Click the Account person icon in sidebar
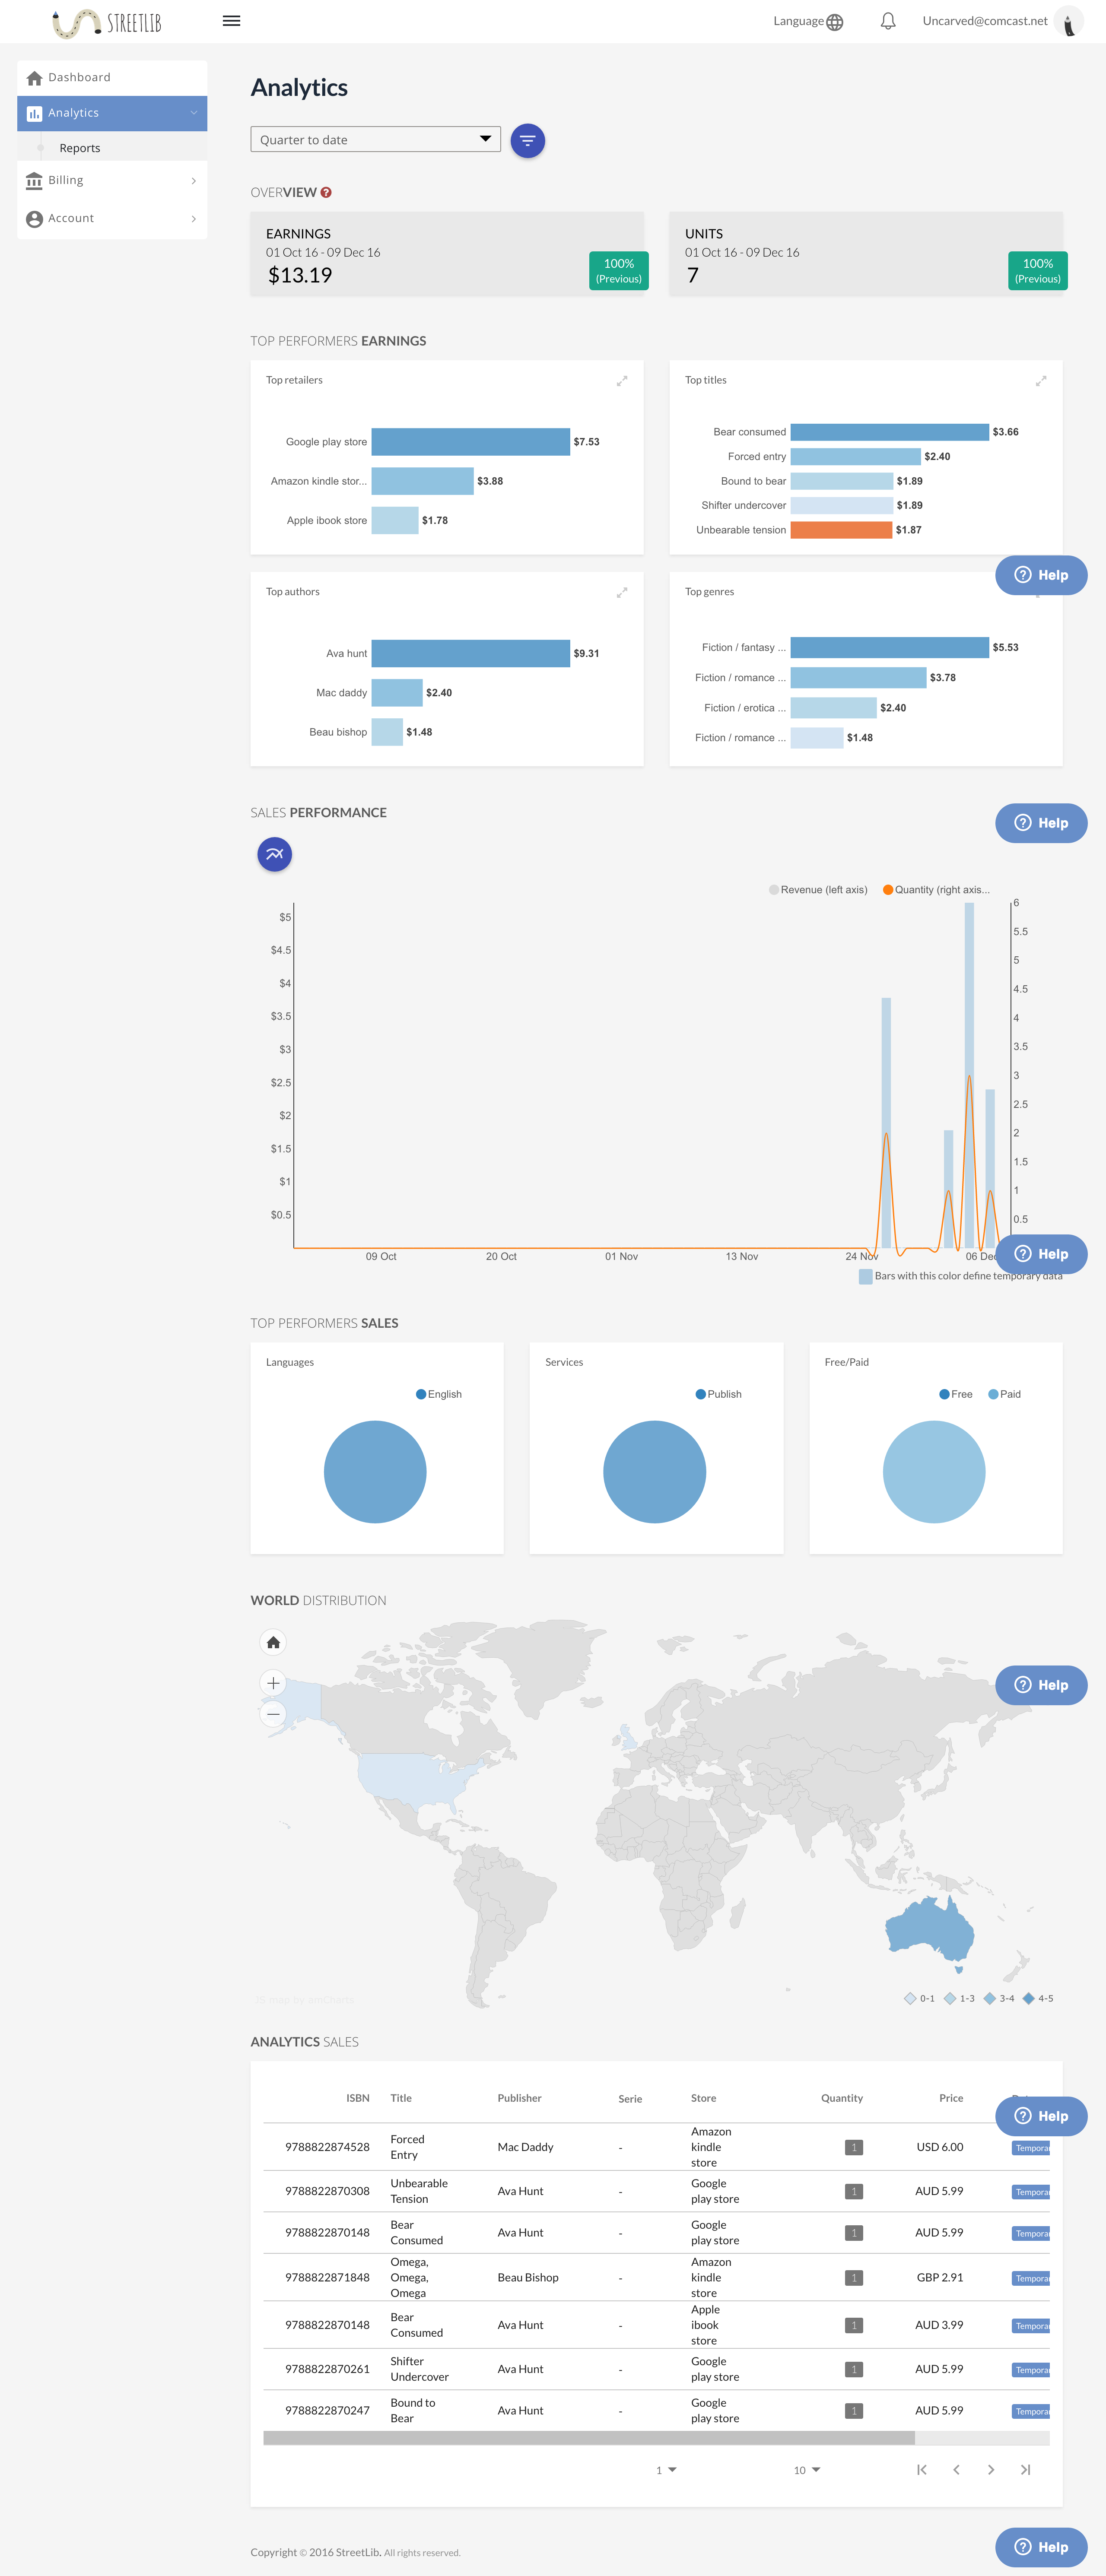The height and width of the screenshot is (2576, 1106). click(x=34, y=219)
